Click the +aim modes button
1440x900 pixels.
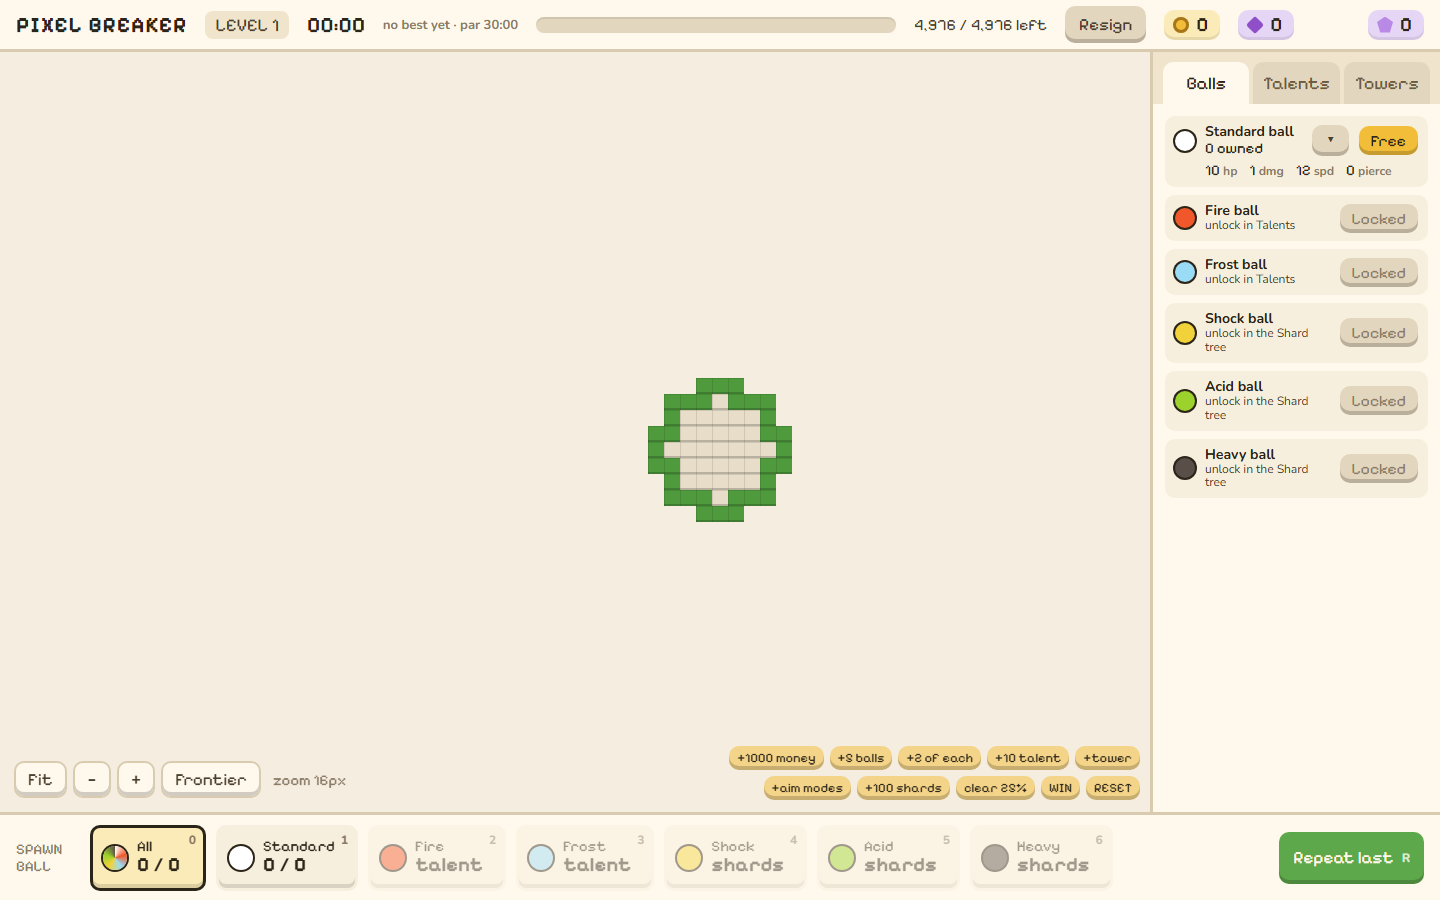[807, 788]
